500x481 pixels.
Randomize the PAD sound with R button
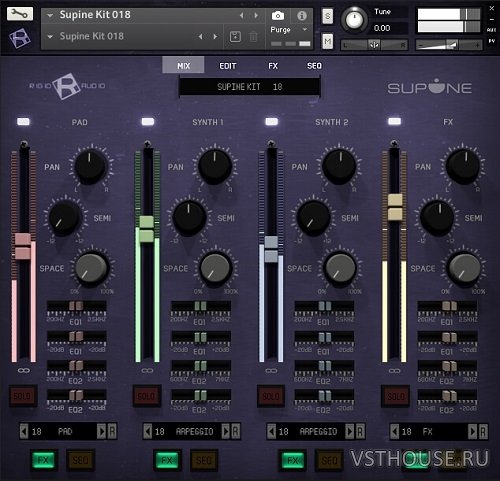[112, 432]
